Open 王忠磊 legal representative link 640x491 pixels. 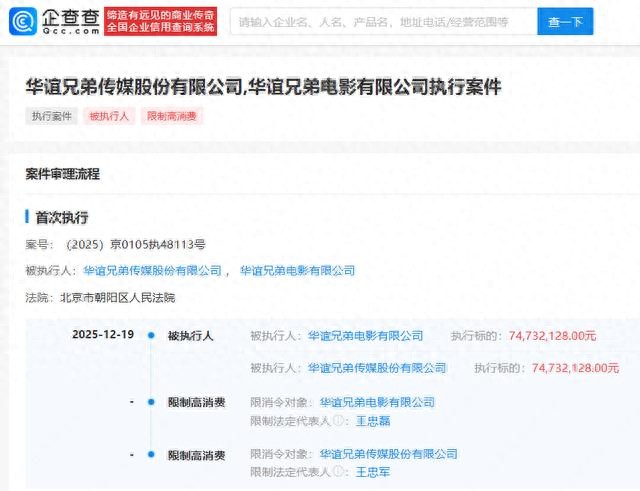(x=373, y=421)
